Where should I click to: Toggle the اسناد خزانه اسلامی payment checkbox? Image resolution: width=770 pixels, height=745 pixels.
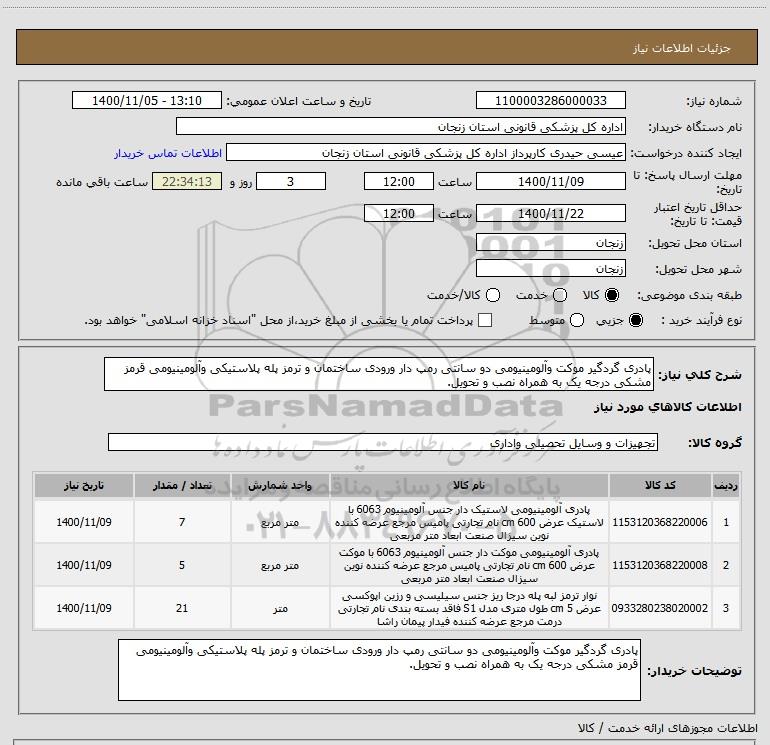tap(485, 320)
